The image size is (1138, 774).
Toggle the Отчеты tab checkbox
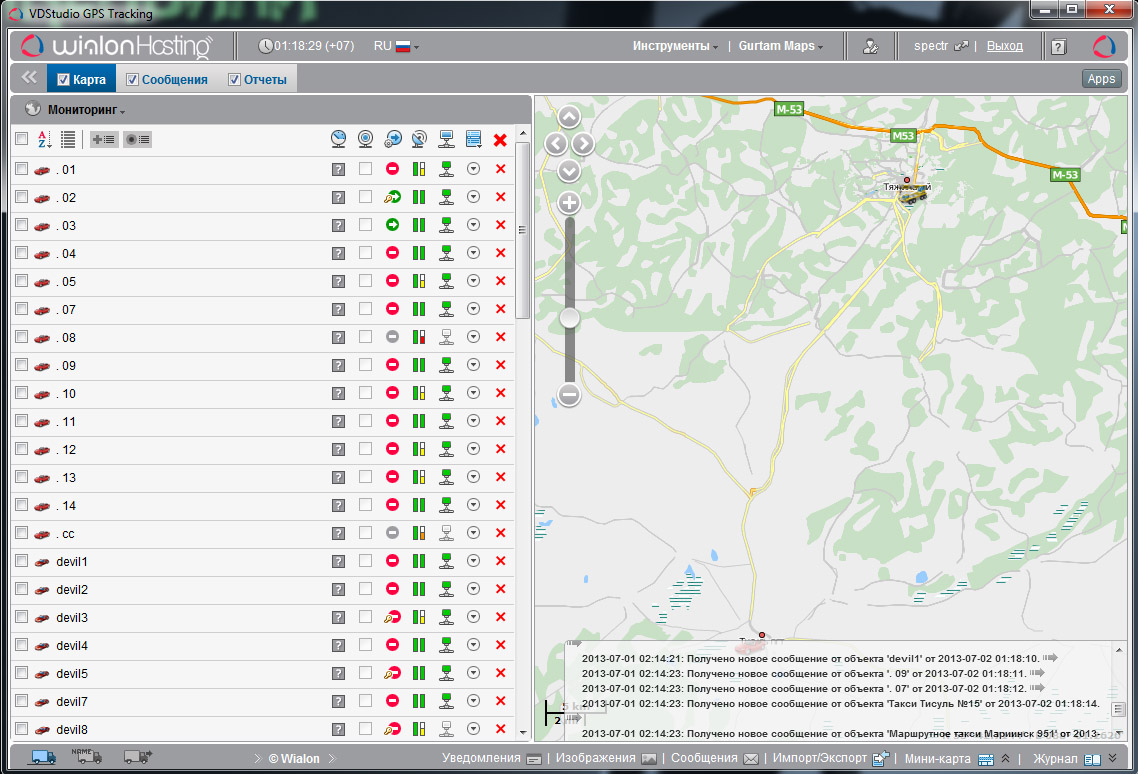[234, 80]
